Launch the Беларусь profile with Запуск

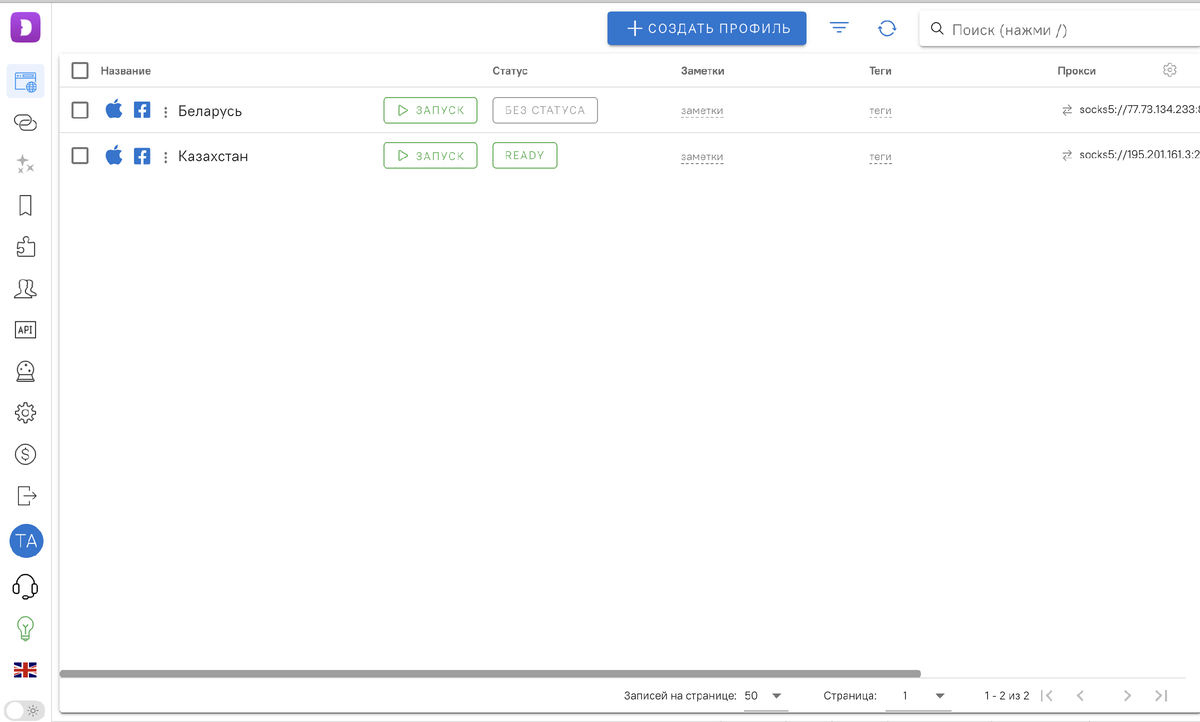click(x=430, y=110)
